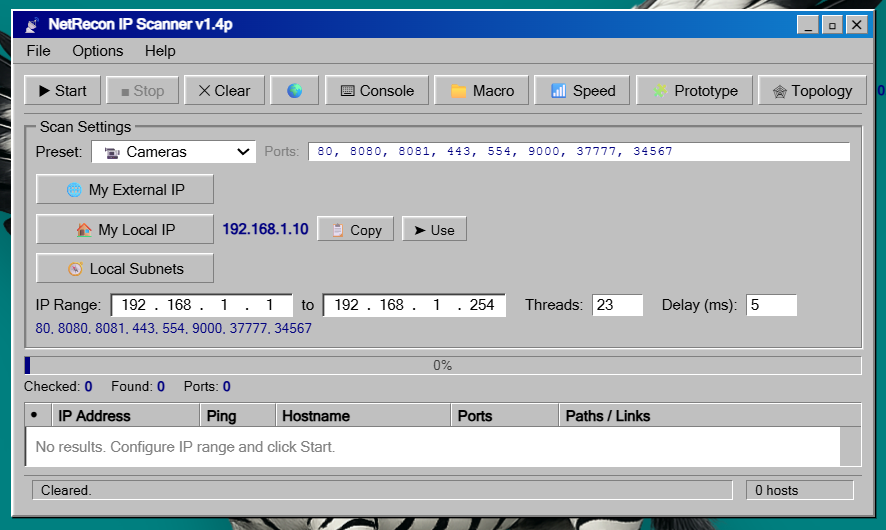The width and height of the screenshot is (886, 530).
Task: Click the Found count label
Action: point(138,386)
